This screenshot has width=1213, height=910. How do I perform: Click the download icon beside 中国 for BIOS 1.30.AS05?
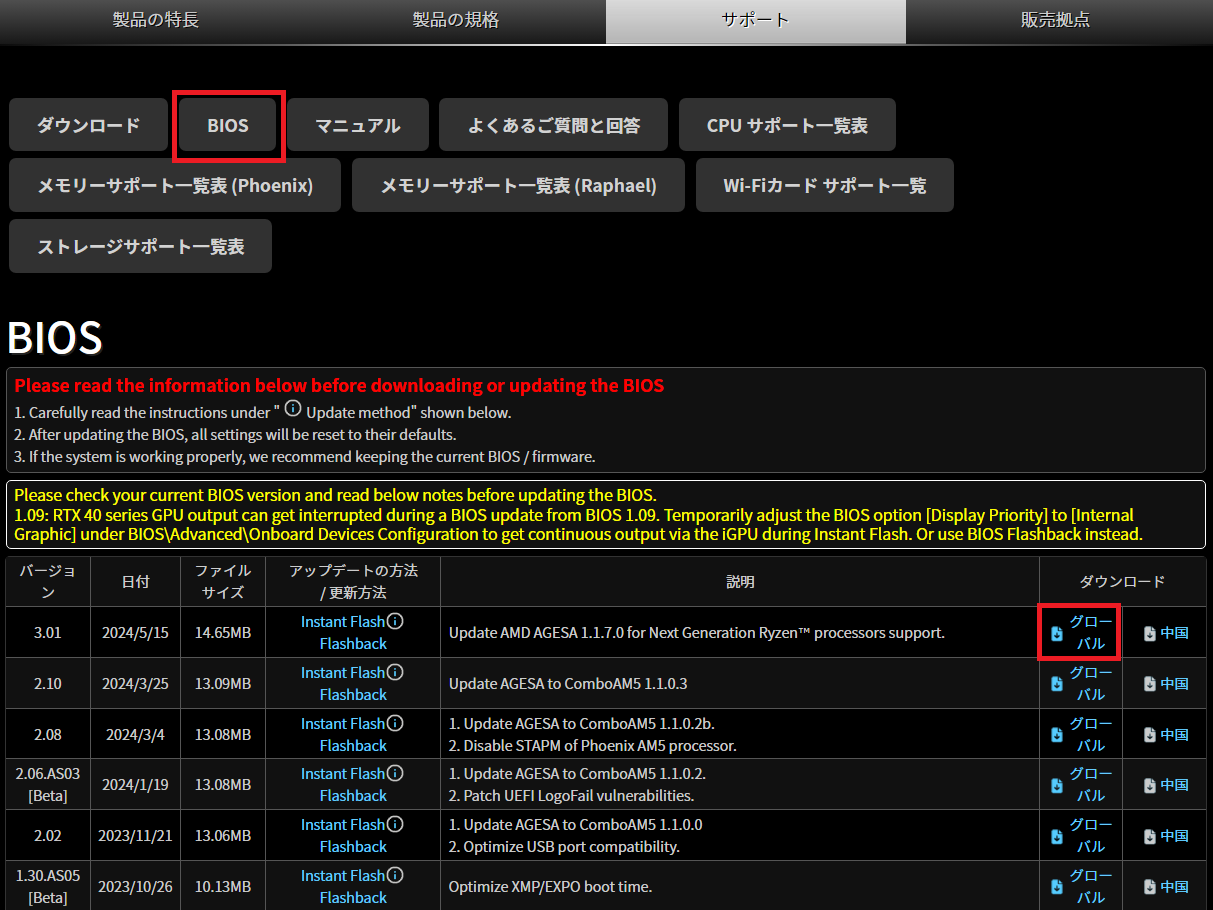[x=1150, y=887]
